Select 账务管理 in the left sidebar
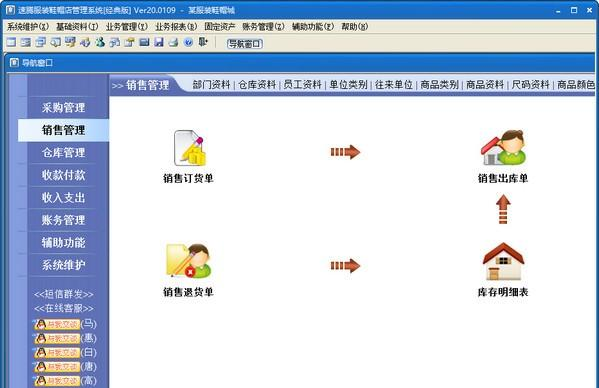599x388 pixels. tap(64, 220)
